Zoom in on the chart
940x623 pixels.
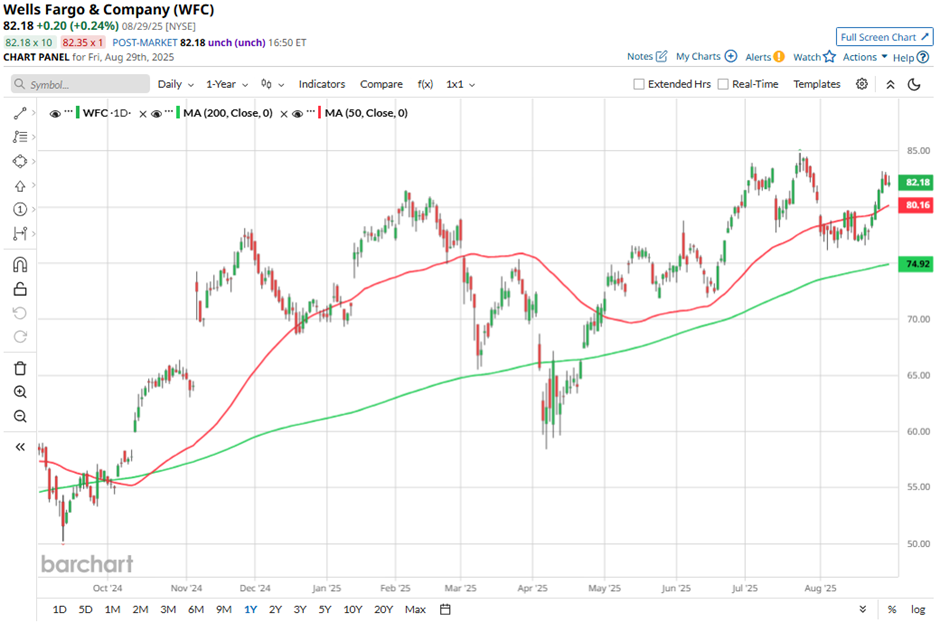click(20, 392)
